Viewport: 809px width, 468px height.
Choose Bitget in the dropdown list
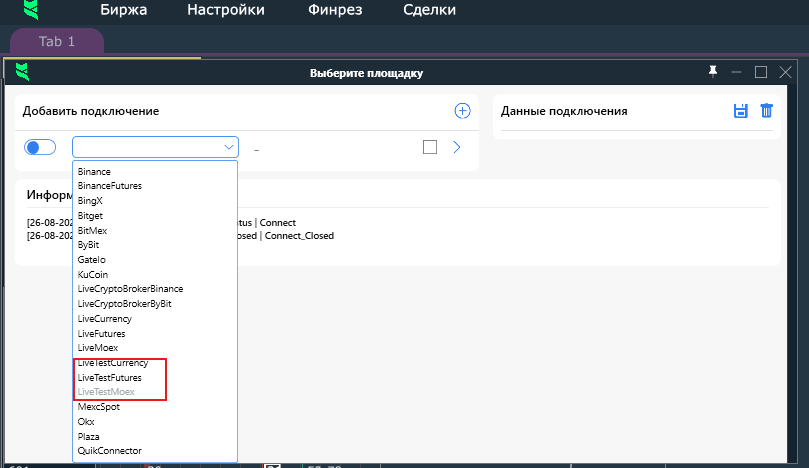(x=90, y=216)
